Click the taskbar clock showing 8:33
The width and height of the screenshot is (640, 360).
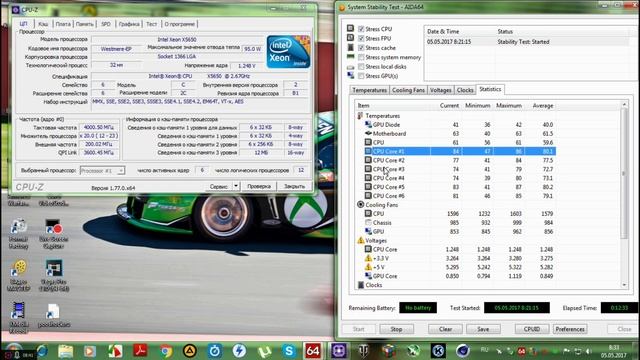pos(613,351)
